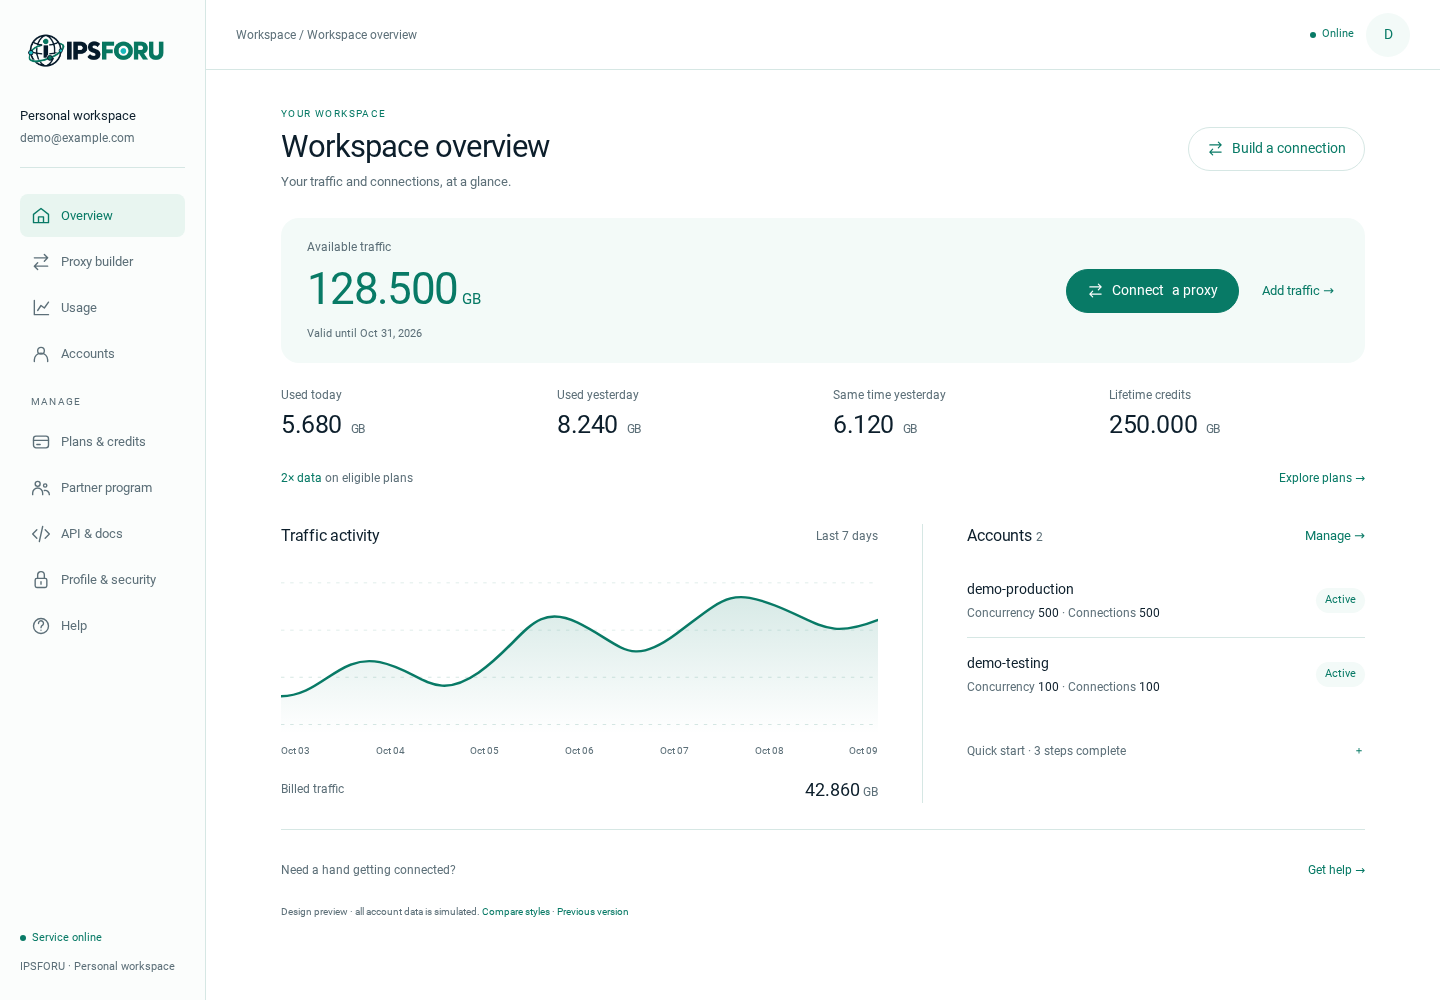Open the Explore plans link

1322,478
